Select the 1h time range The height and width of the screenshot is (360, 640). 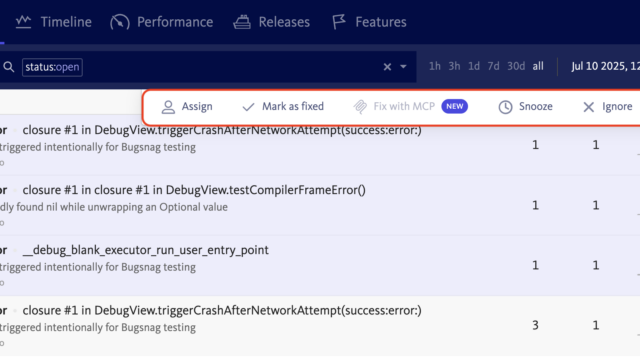[434, 66]
